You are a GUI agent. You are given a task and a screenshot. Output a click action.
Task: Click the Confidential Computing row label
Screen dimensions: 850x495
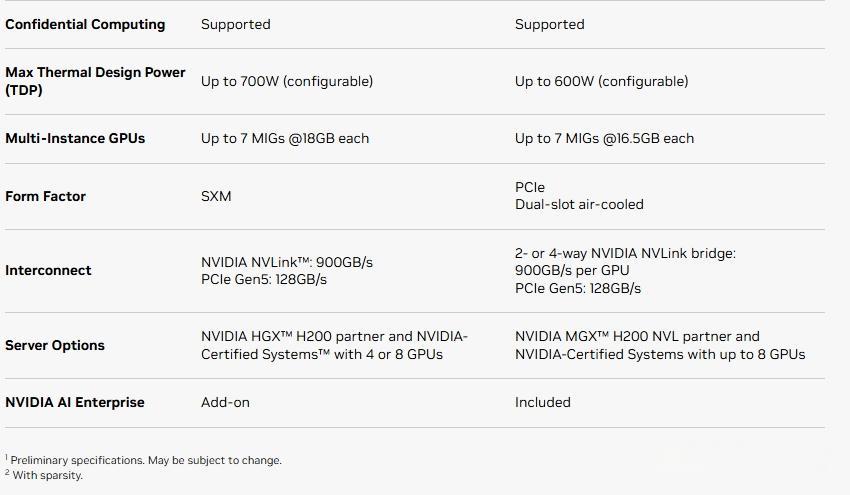85,24
